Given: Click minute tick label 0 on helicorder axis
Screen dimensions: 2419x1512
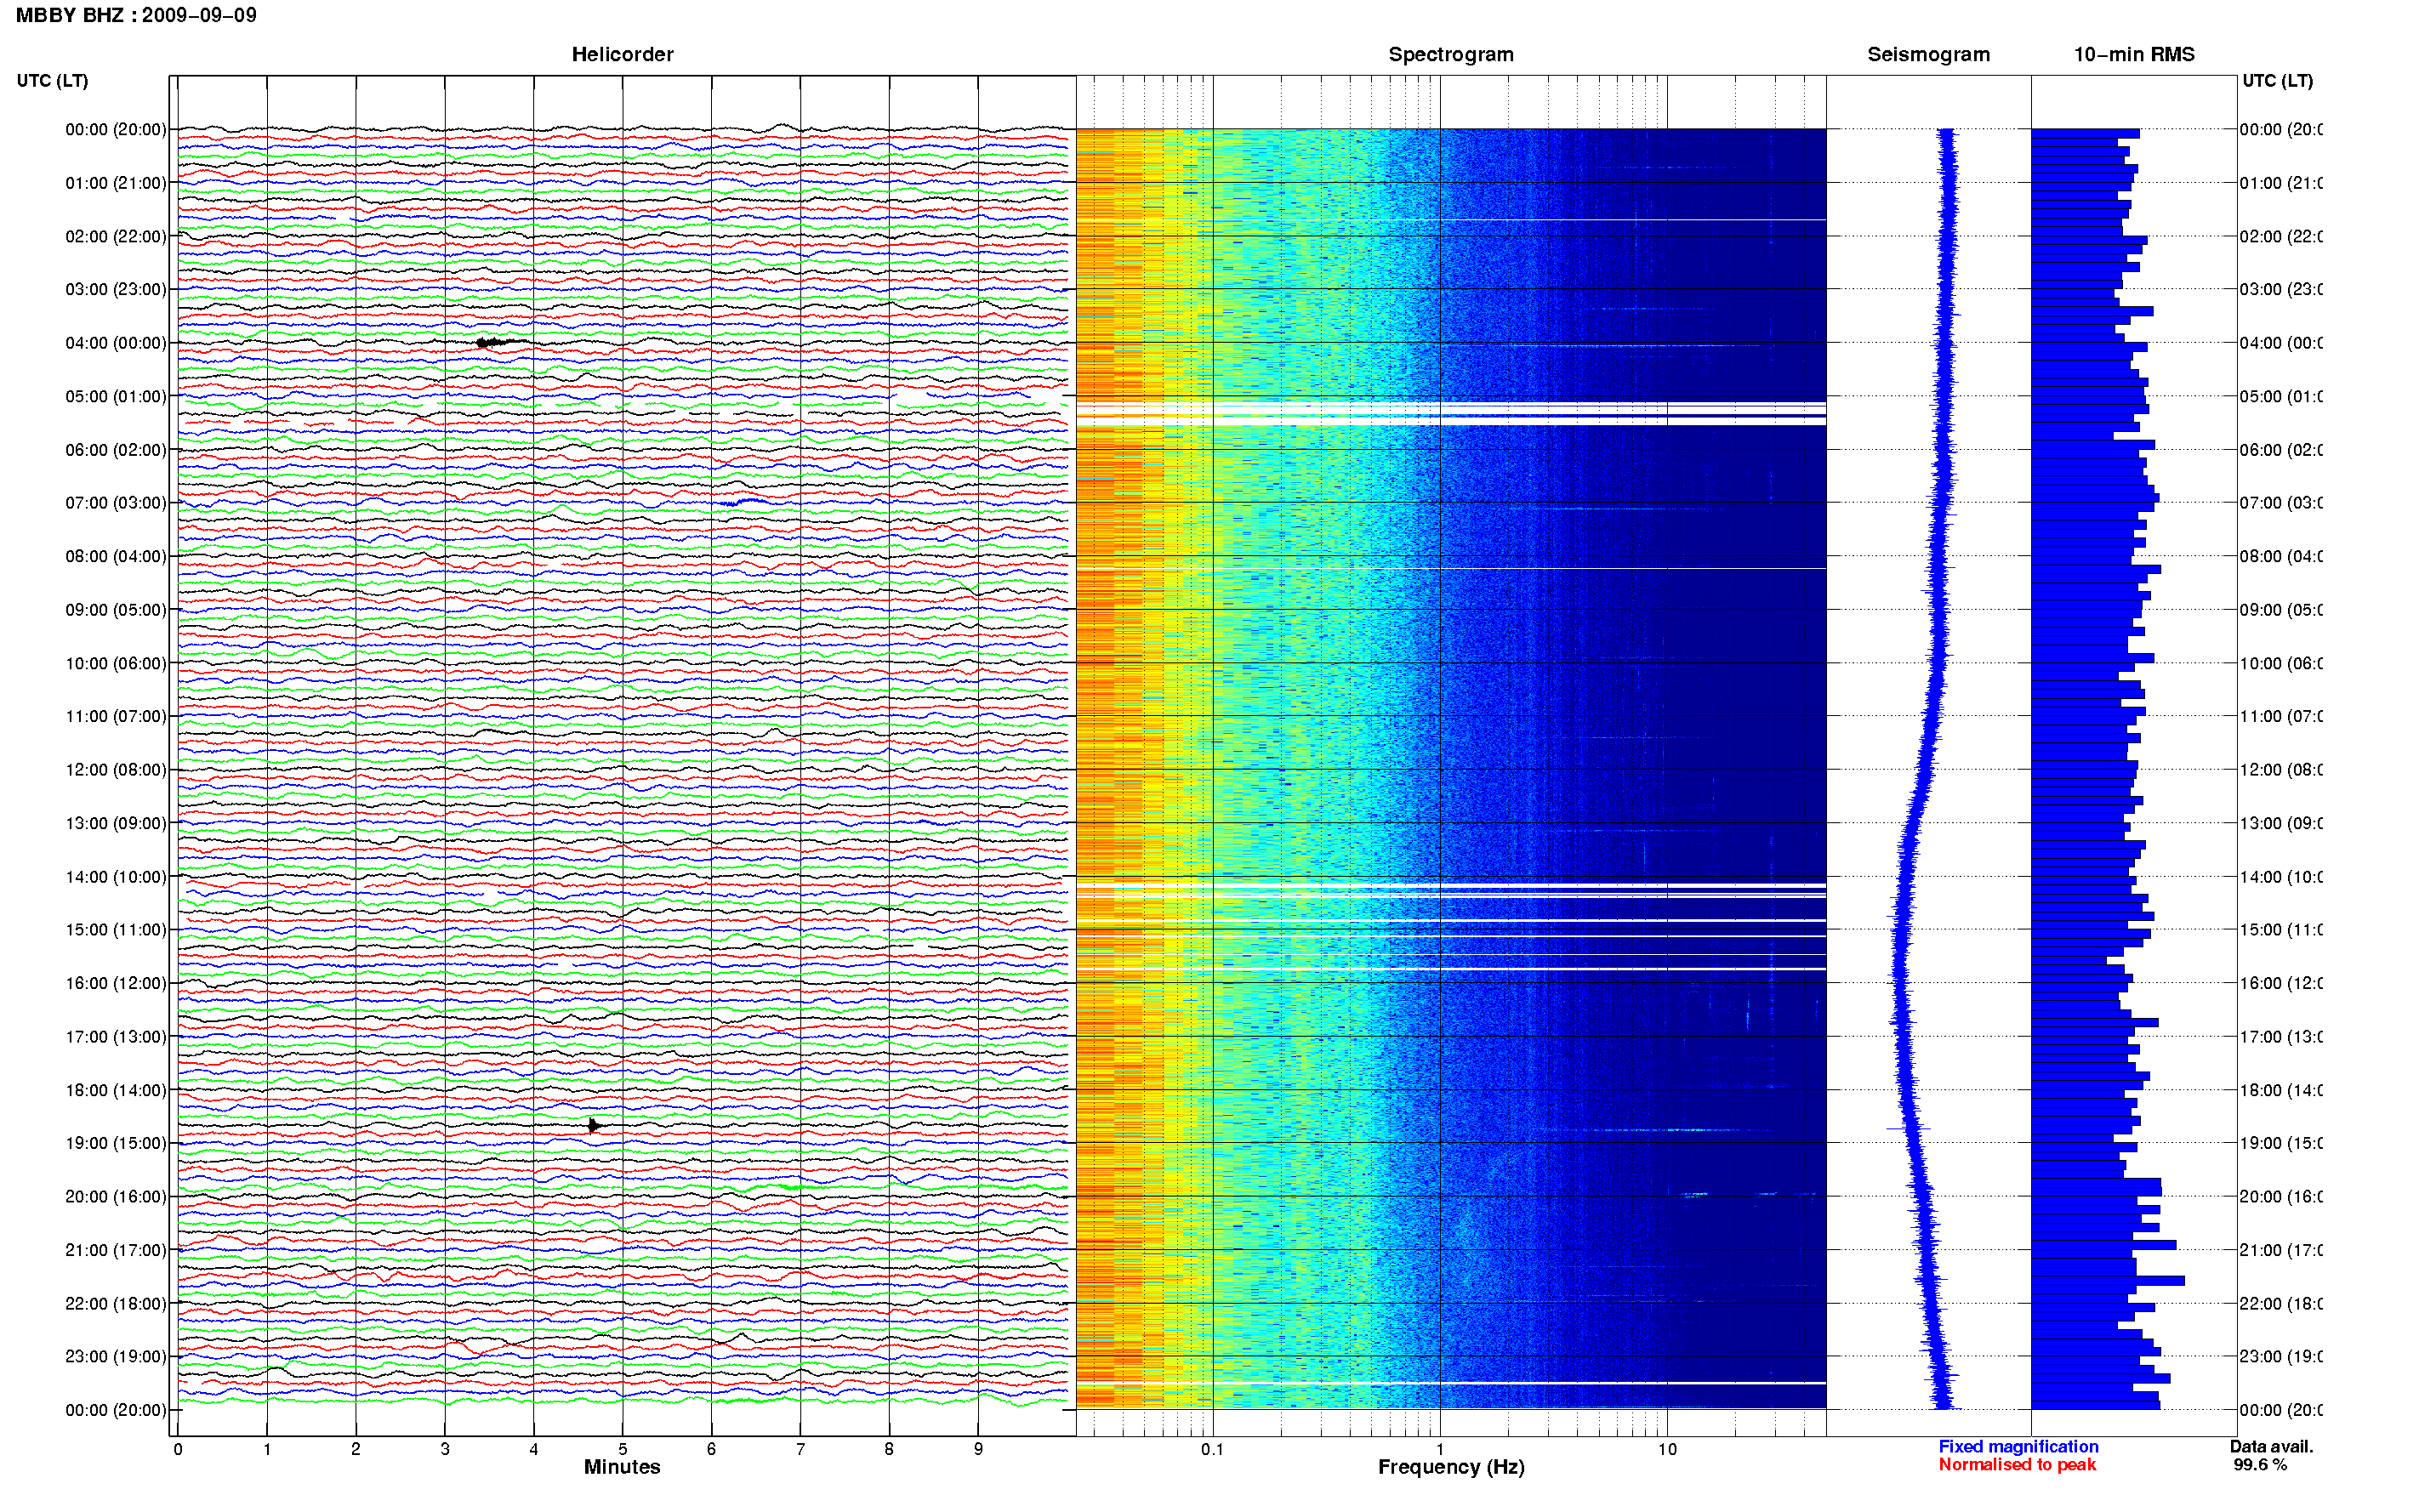Looking at the screenshot, I should tap(178, 1449).
